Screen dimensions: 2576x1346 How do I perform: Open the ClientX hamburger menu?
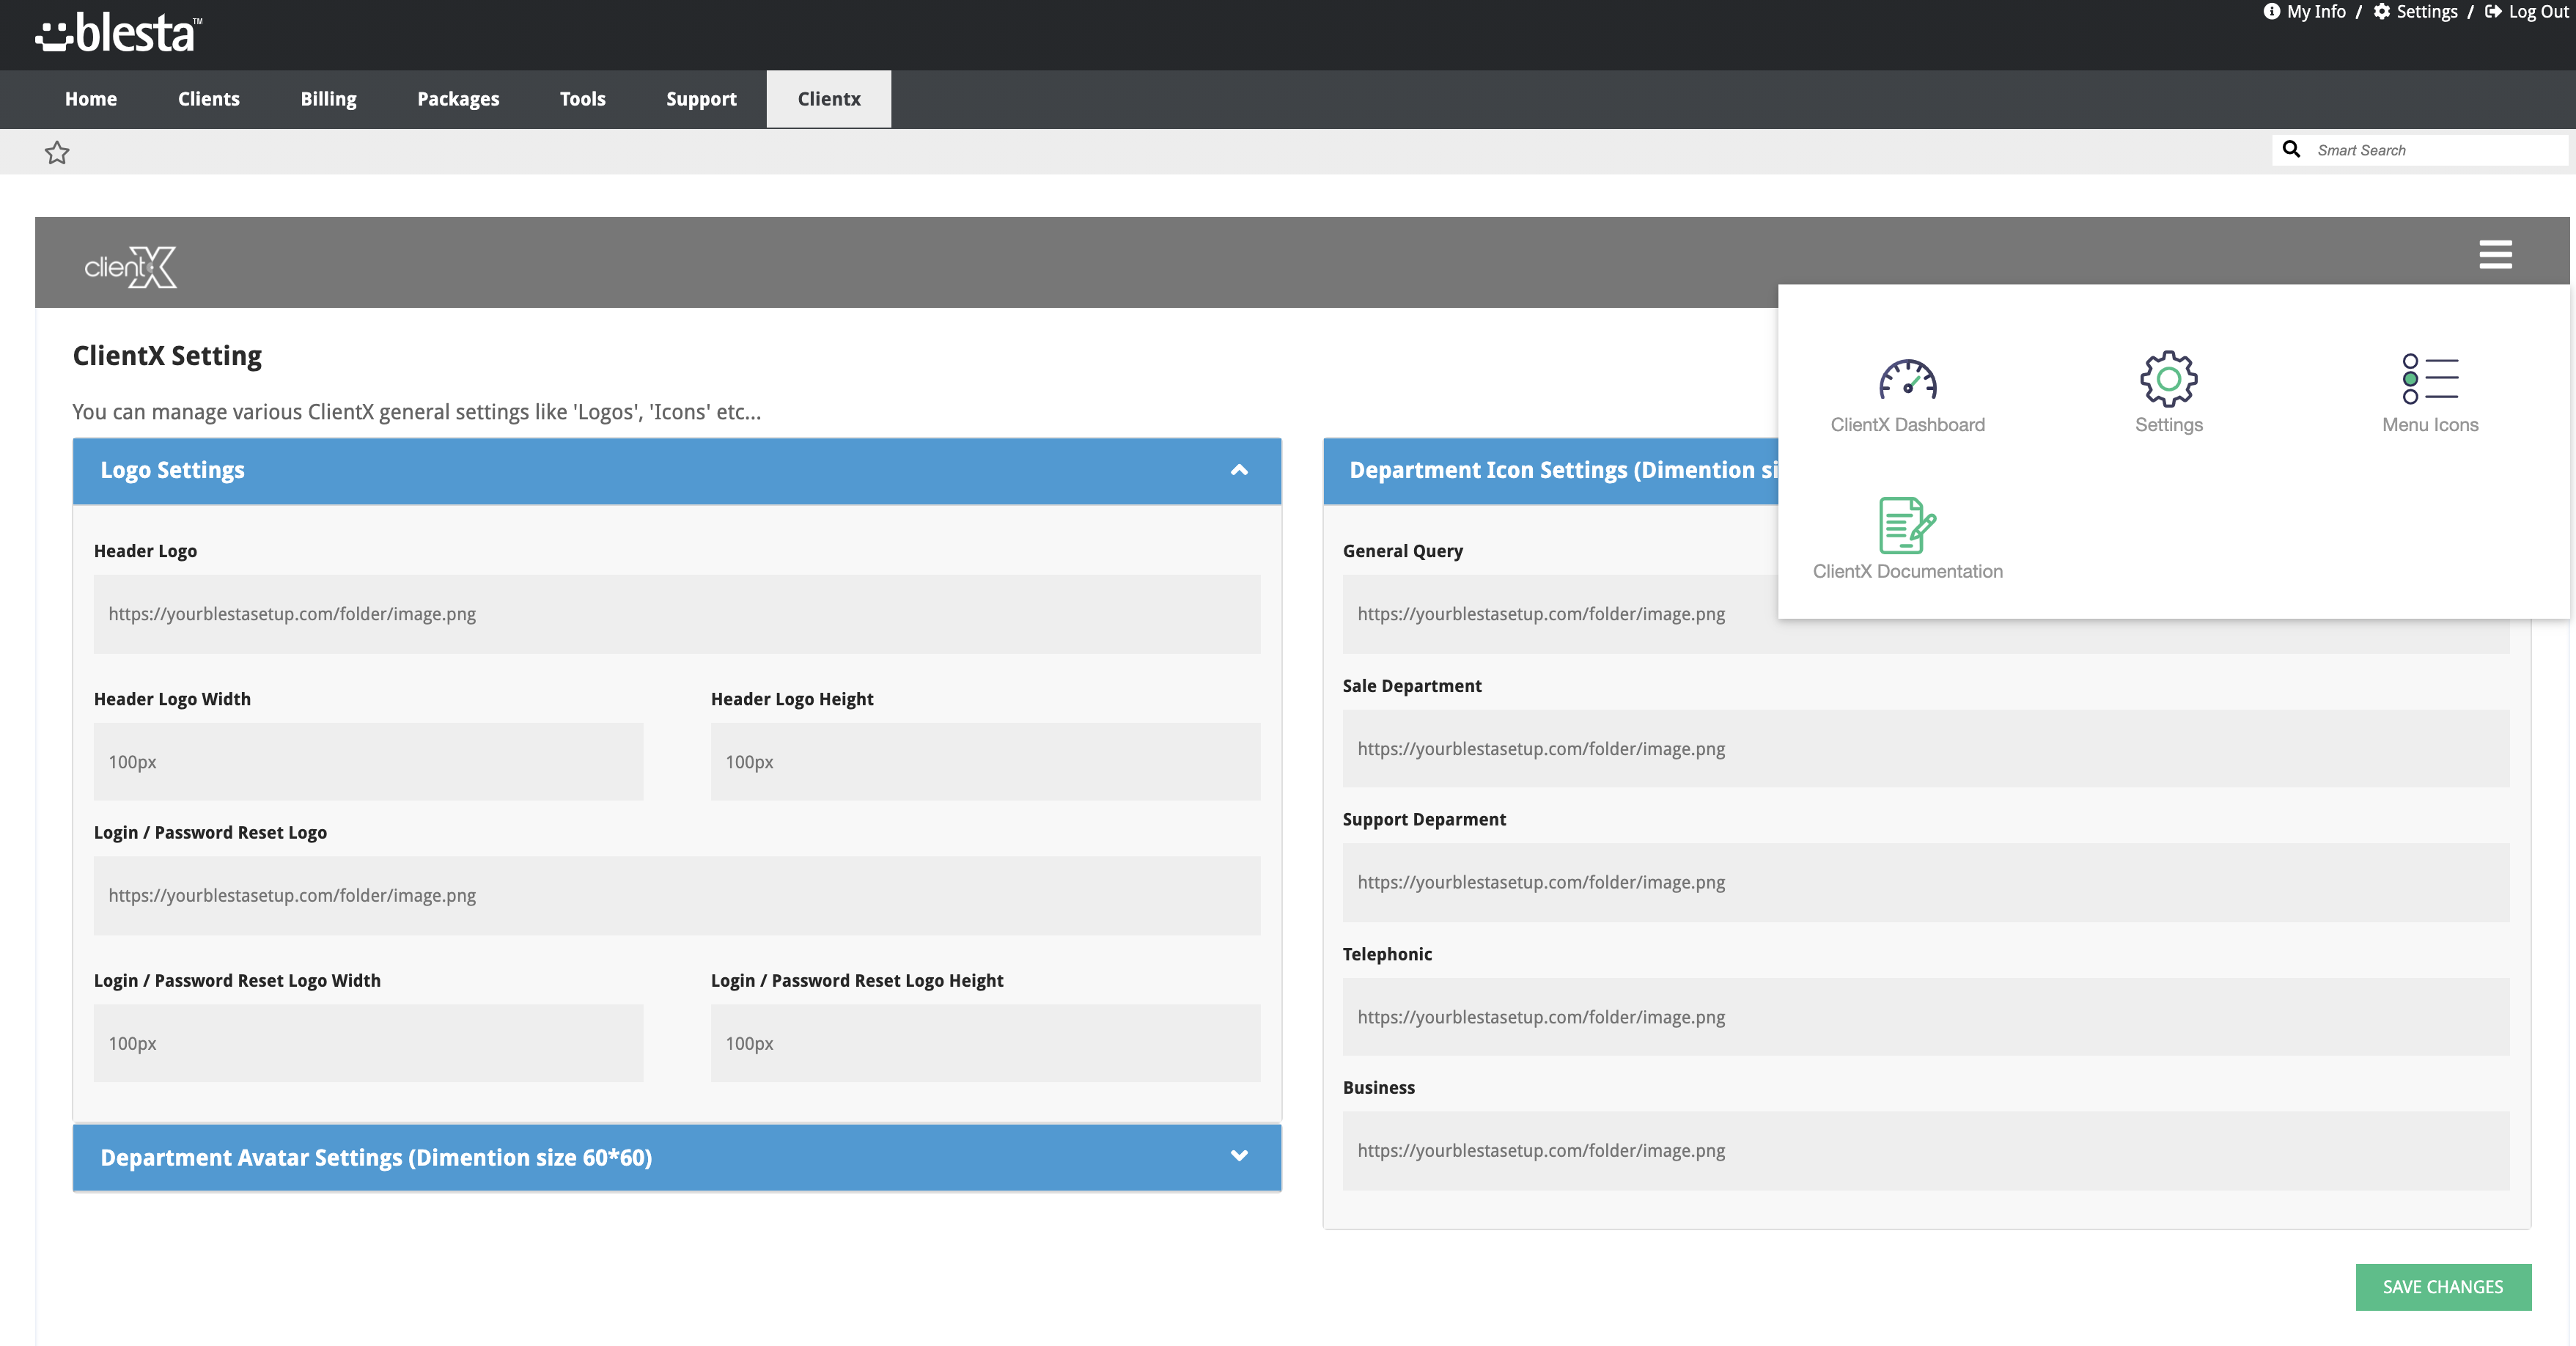pyautogui.click(x=2495, y=254)
